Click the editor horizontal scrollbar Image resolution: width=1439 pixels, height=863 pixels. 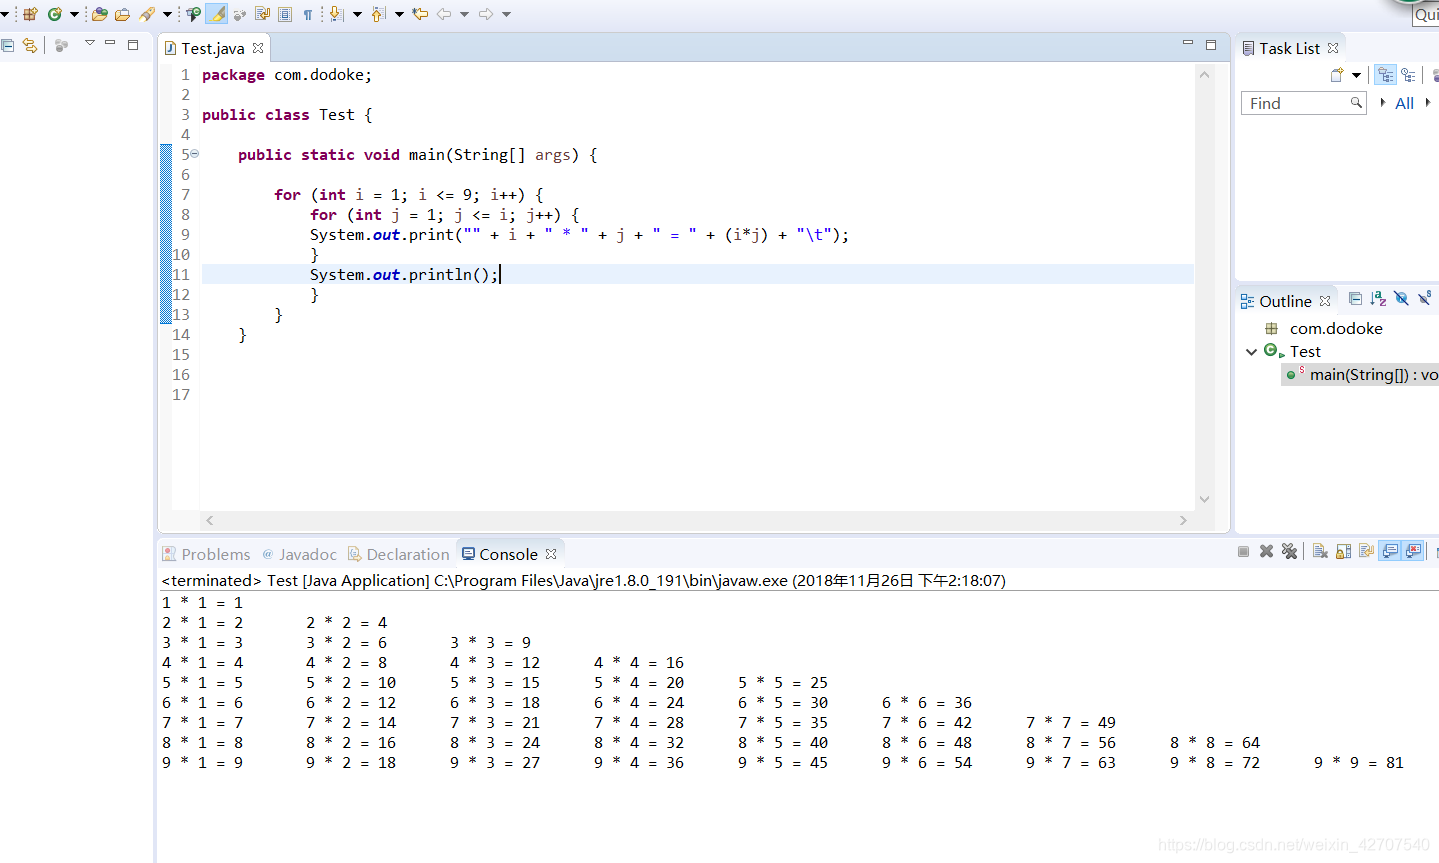tap(695, 520)
